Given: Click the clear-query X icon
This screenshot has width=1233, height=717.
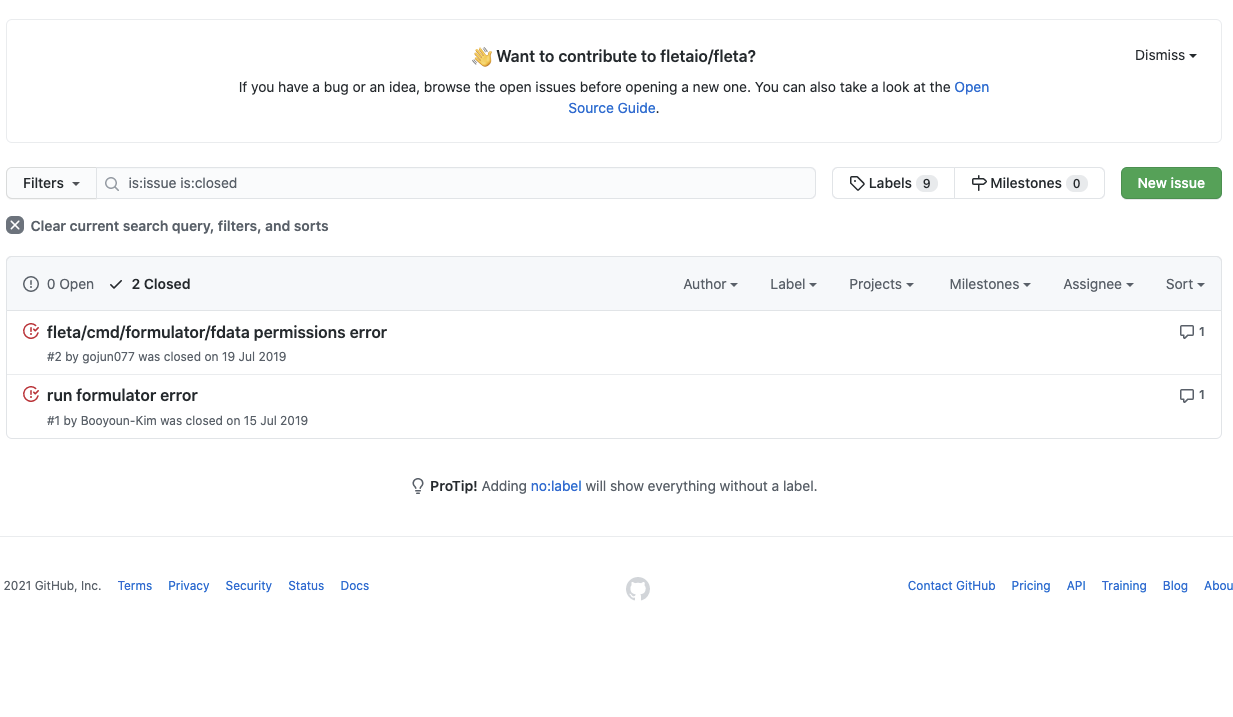Looking at the screenshot, I should [15, 225].
